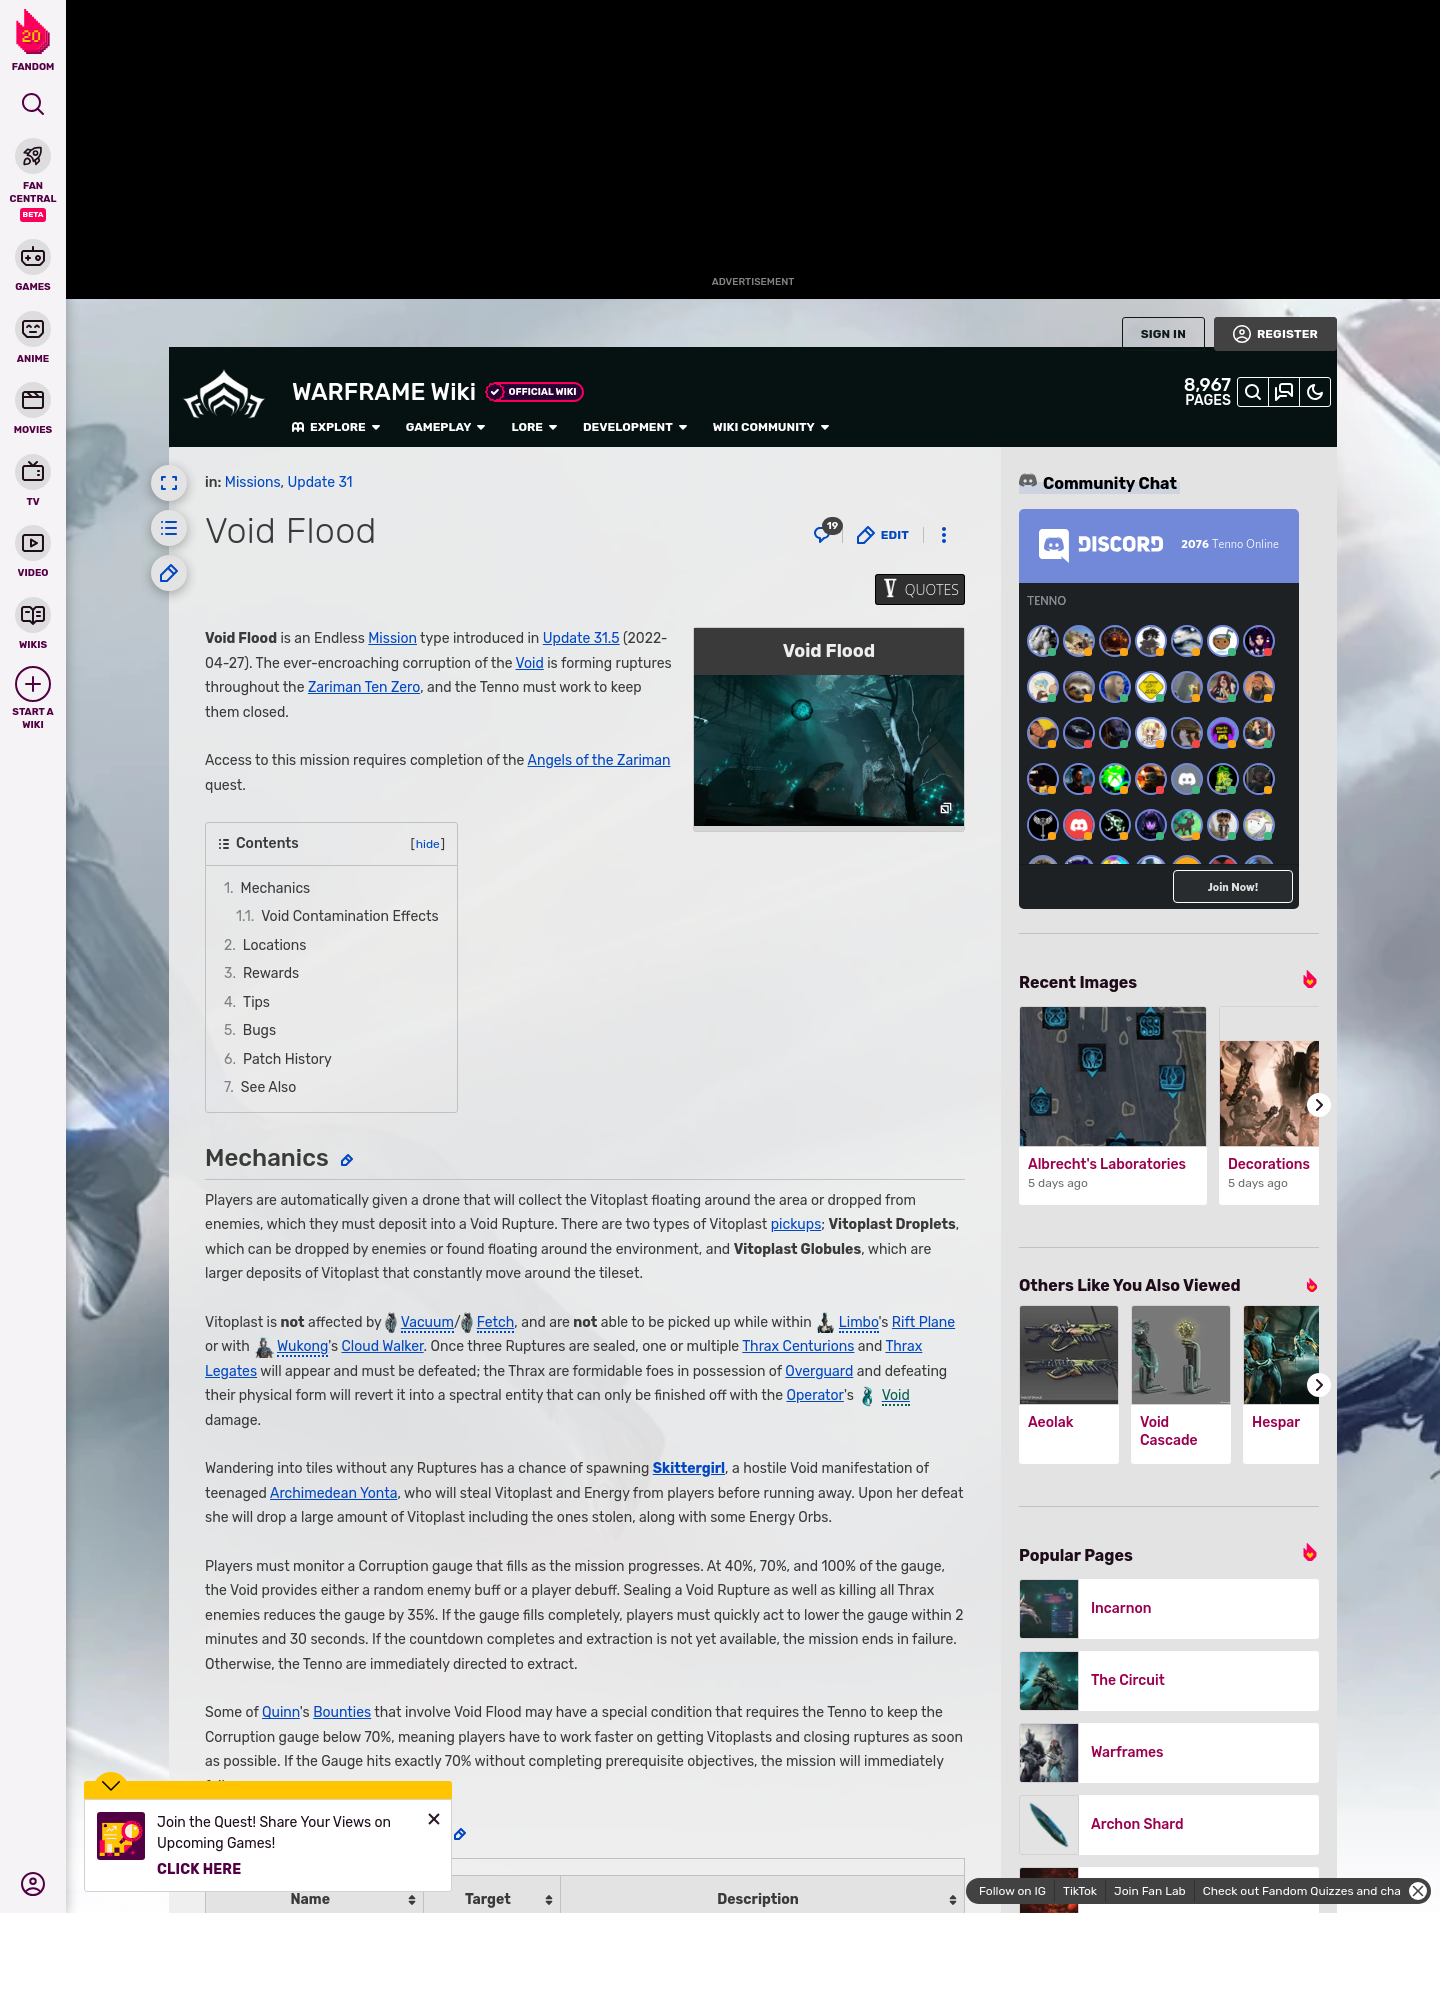1440x2000 pixels.
Task: Open the Void Cascade suggested card
Action: pyautogui.click(x=1181, y=1384)
